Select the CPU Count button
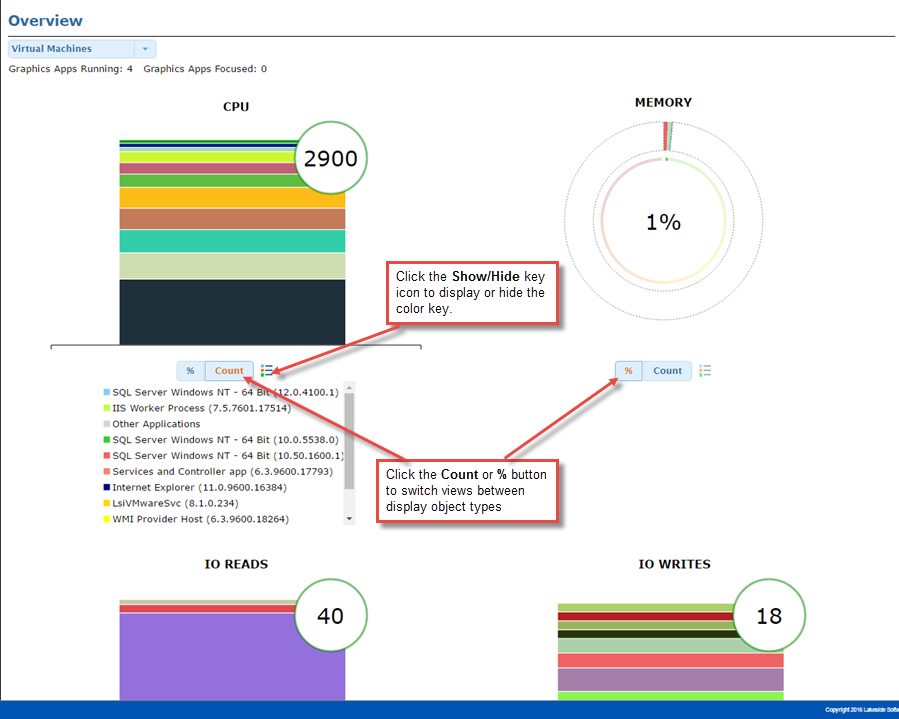 tap(229, 371)
